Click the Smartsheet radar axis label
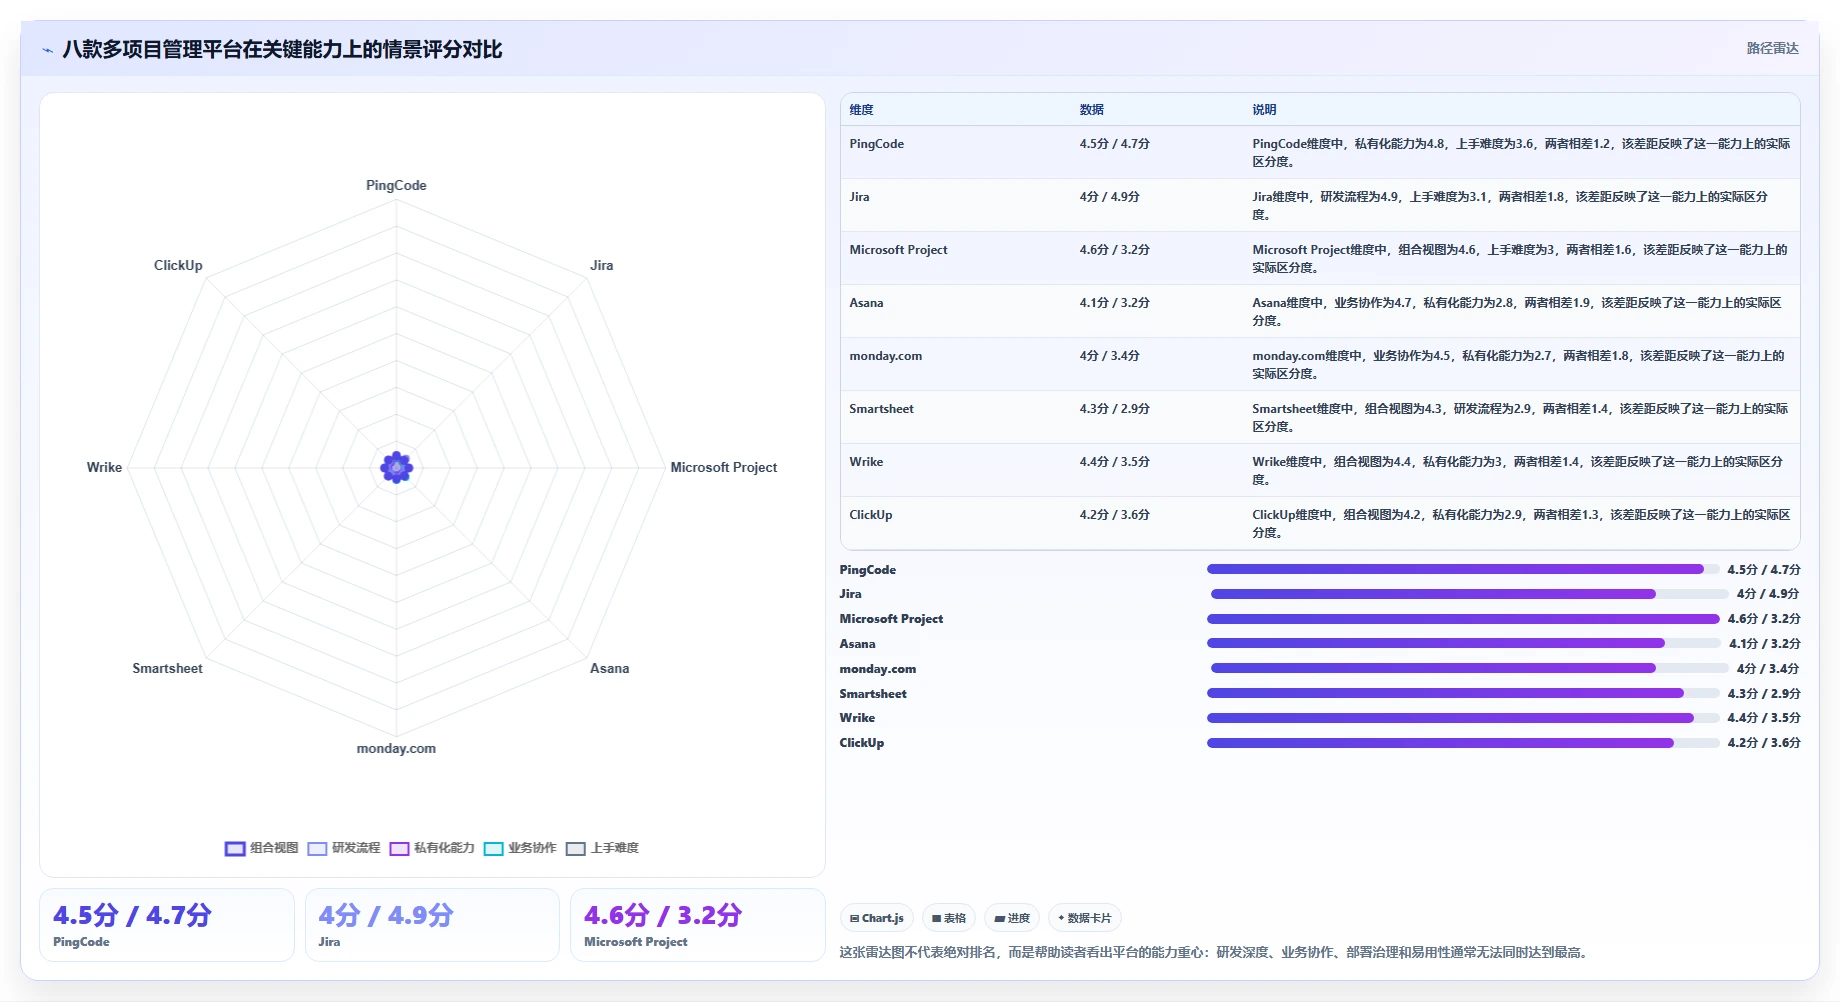Screen dimensions: 1840x1002 [x=167, y=668]
